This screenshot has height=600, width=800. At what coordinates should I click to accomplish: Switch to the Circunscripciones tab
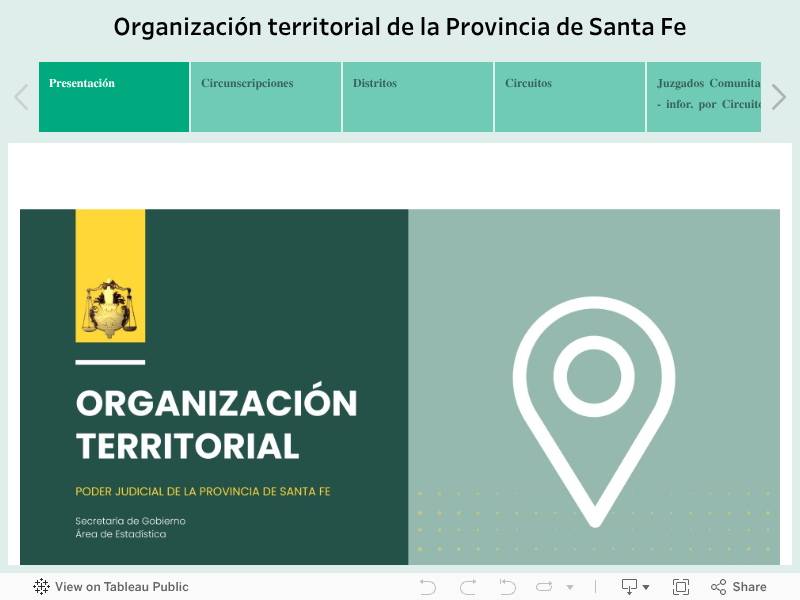point(266,97)
